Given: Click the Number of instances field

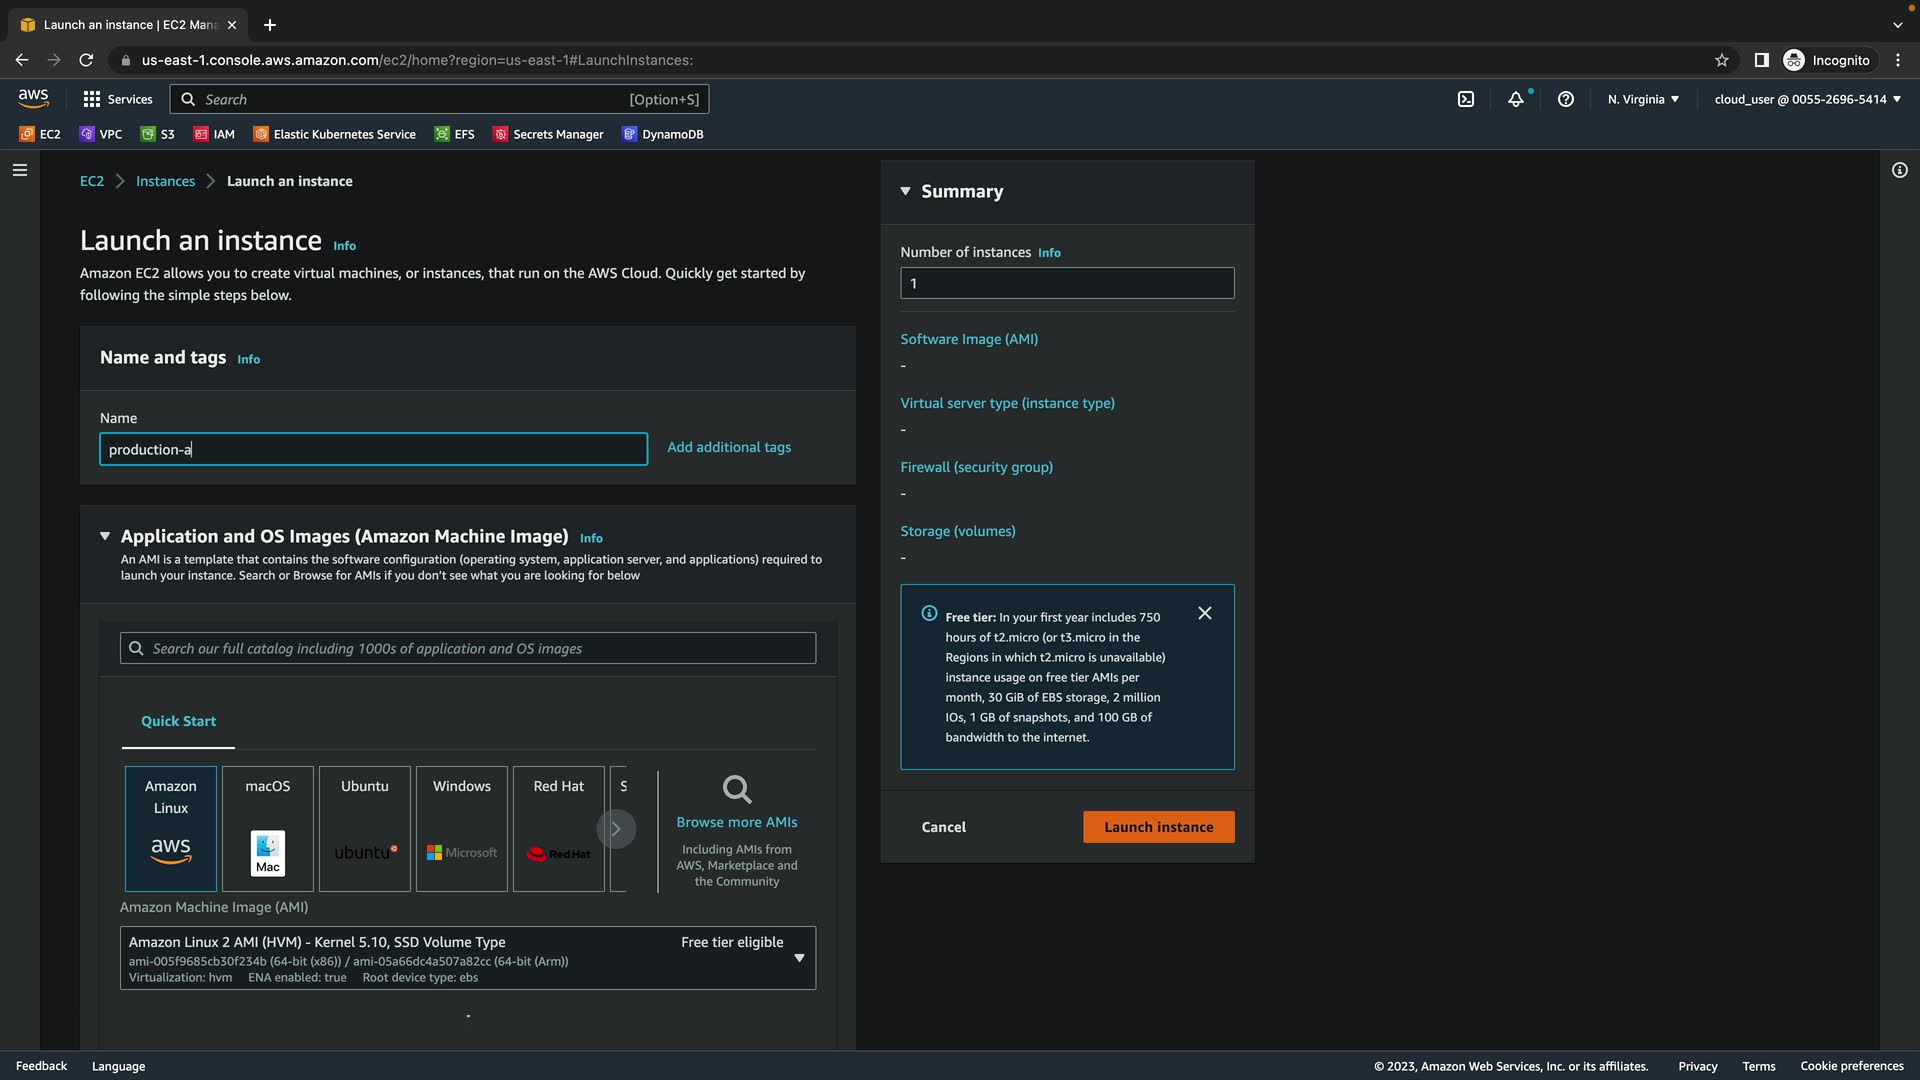Looking at the screenshot, I should (x=1067, y=283).
